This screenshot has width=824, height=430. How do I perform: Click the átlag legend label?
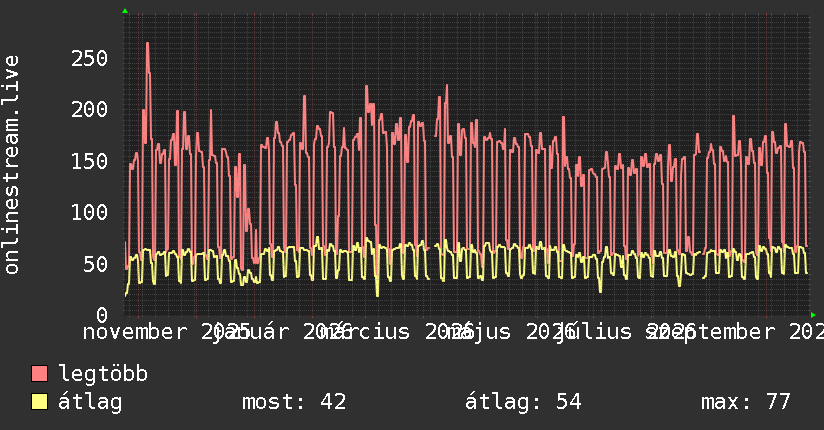(90, 402)
